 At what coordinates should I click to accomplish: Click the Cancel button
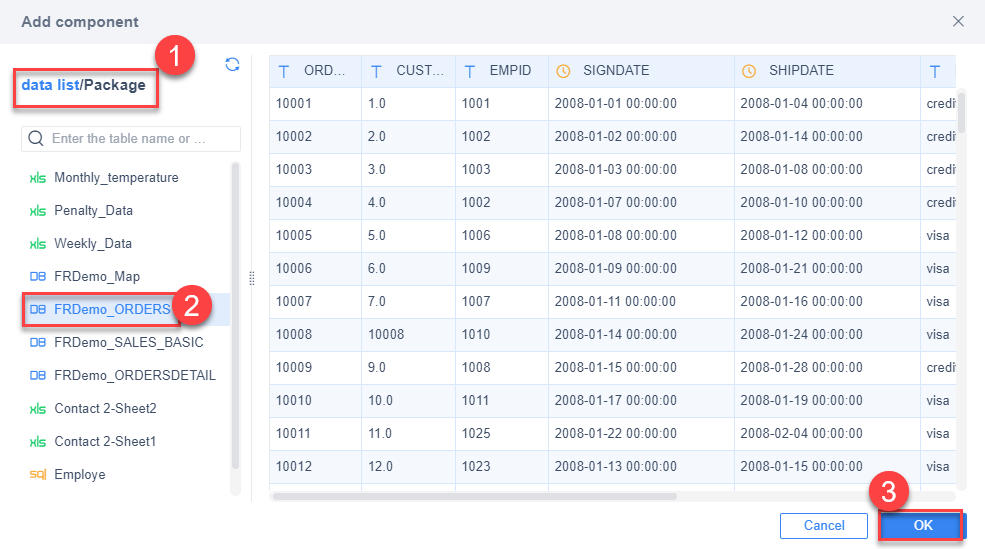click(x=824, y=525)
